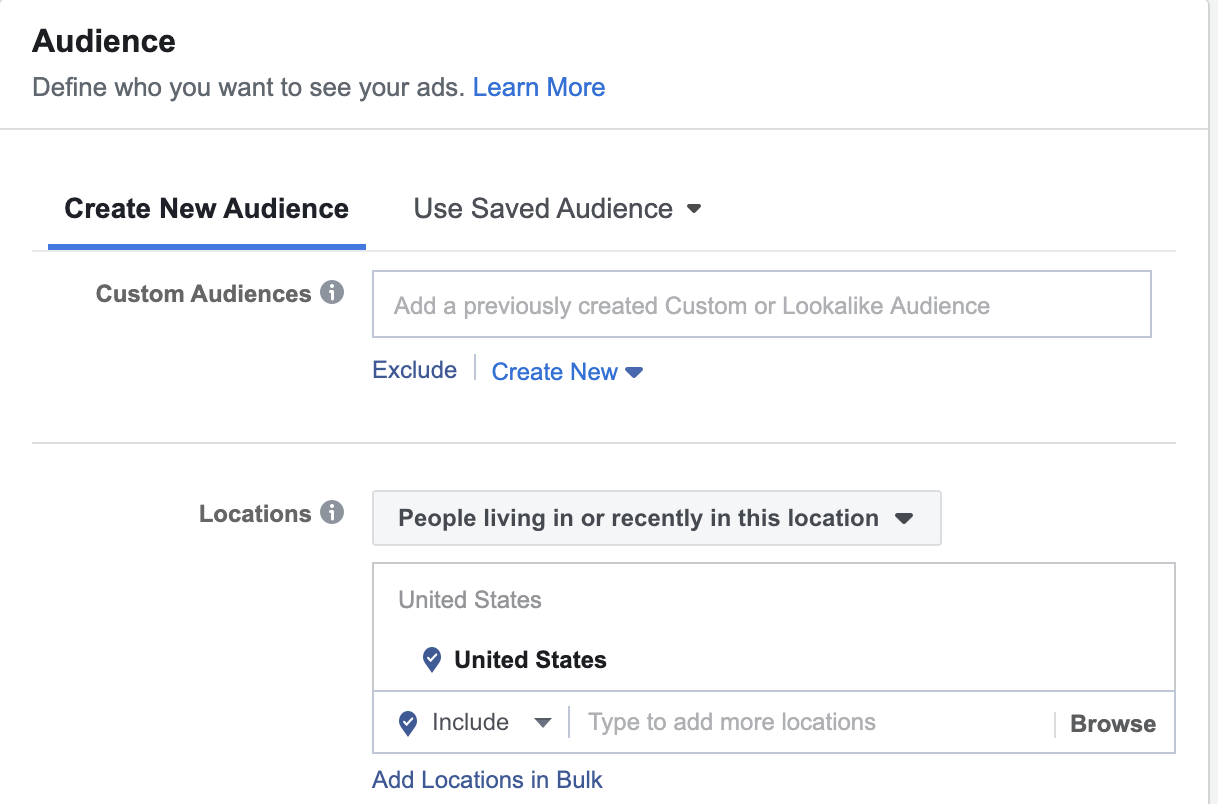Click the grey United States country heading
The image size is (1218, 804).
pos(470,600)
